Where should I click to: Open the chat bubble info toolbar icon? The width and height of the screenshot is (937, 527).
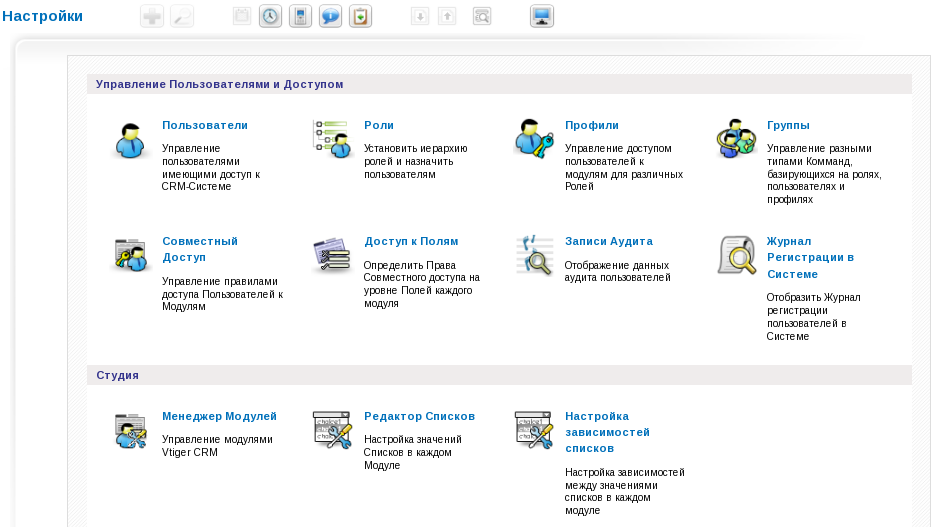[330, 16]
